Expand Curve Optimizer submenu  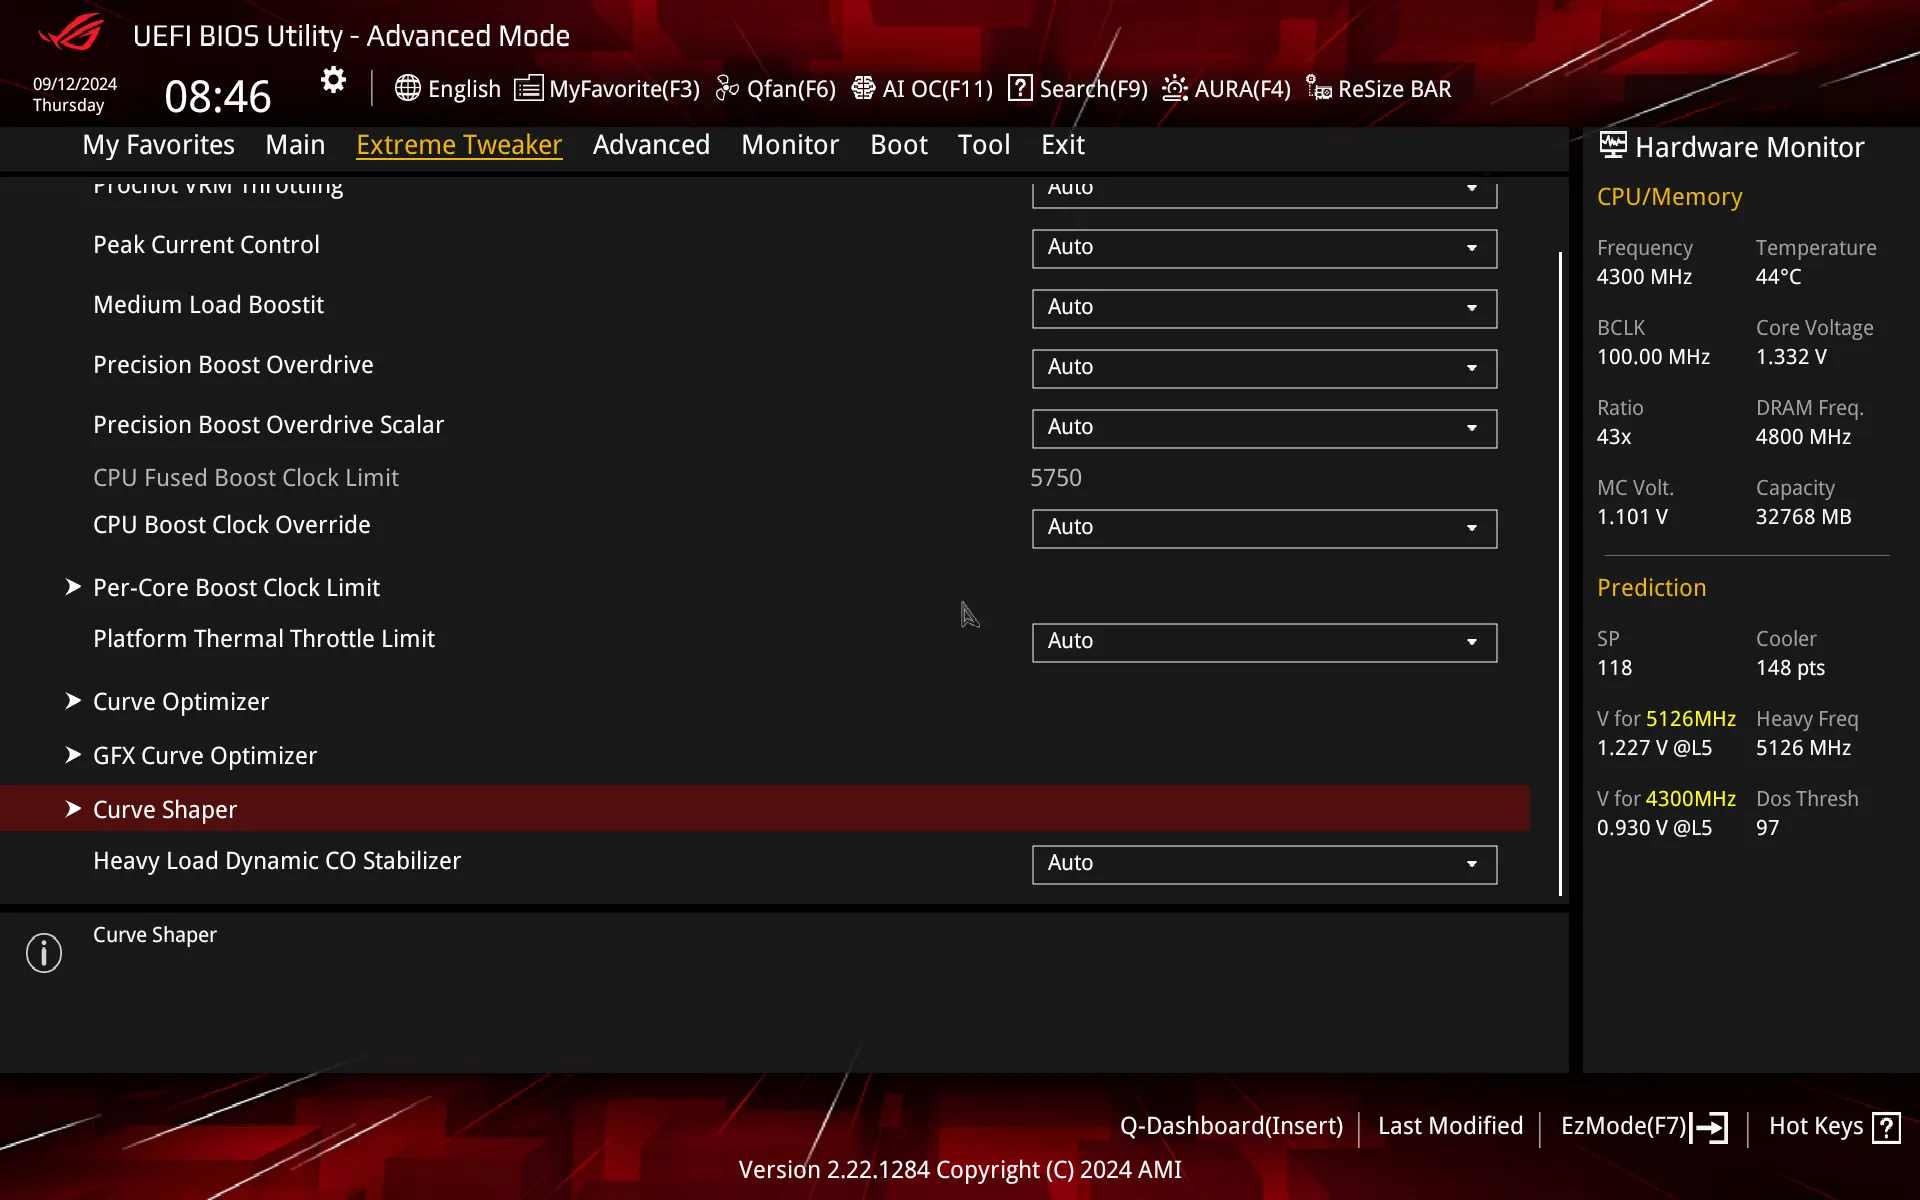tap(181, 702)
